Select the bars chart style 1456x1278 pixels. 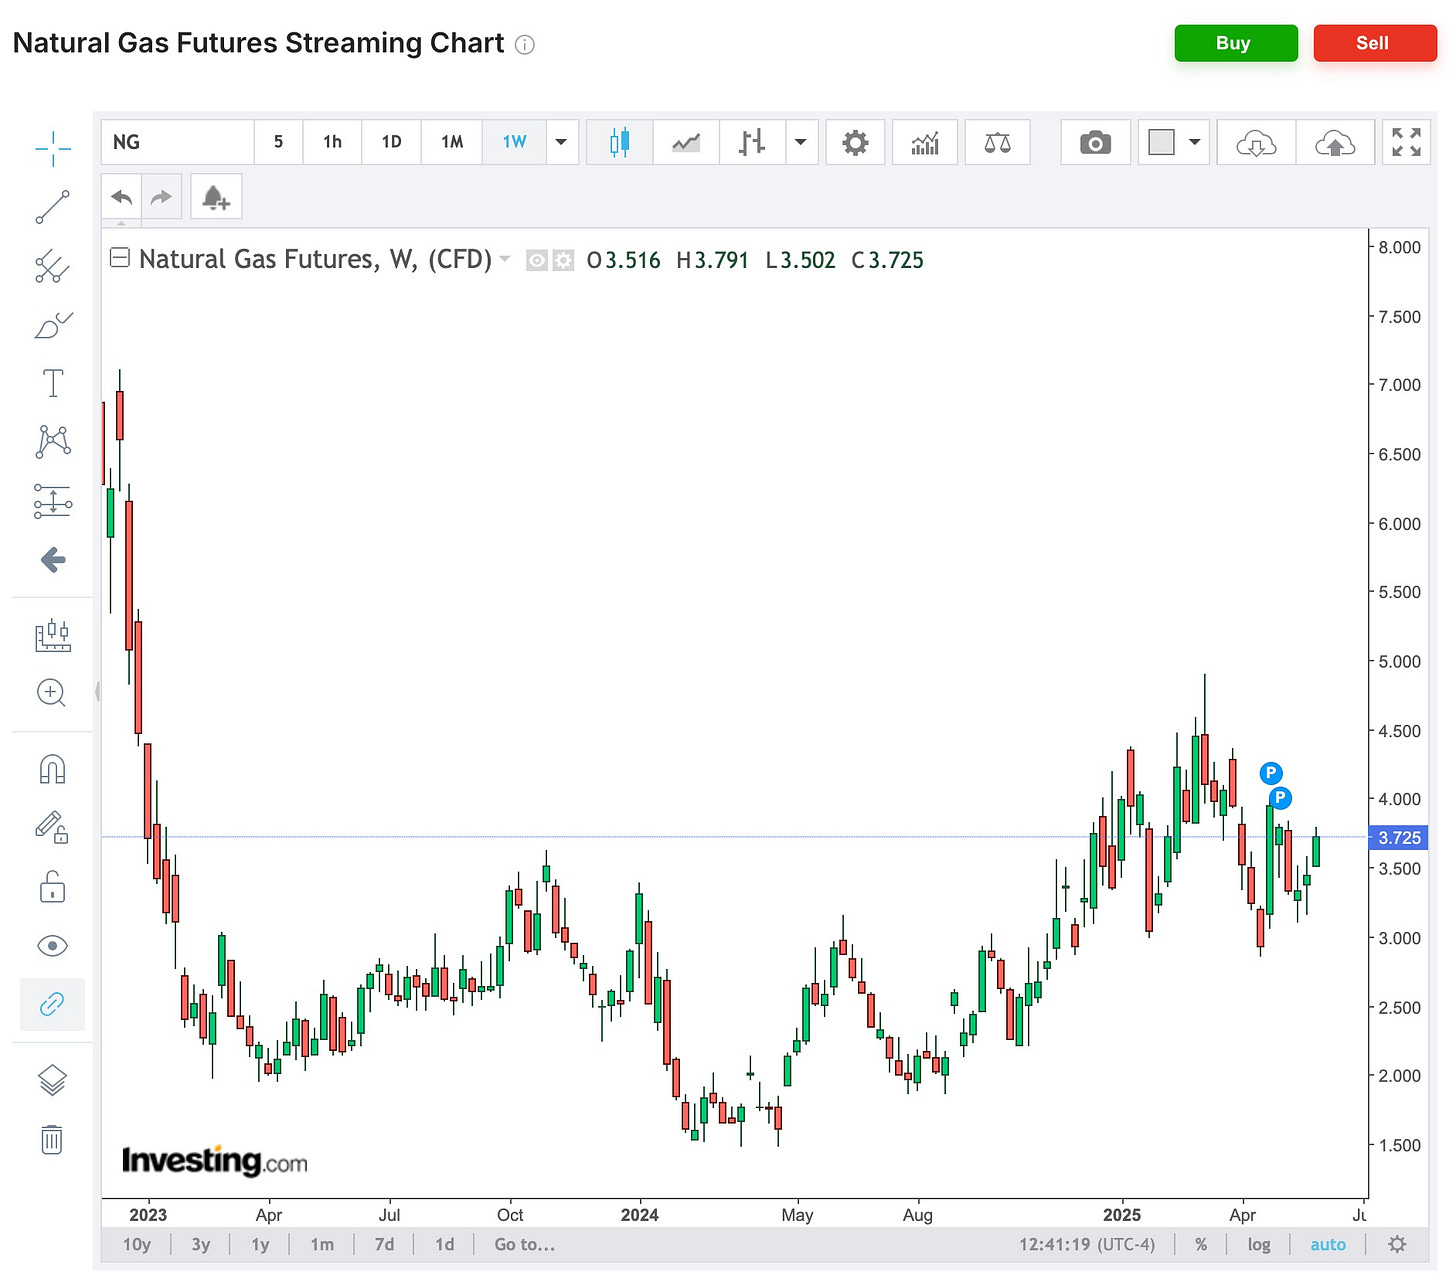(x=752, y=142)
